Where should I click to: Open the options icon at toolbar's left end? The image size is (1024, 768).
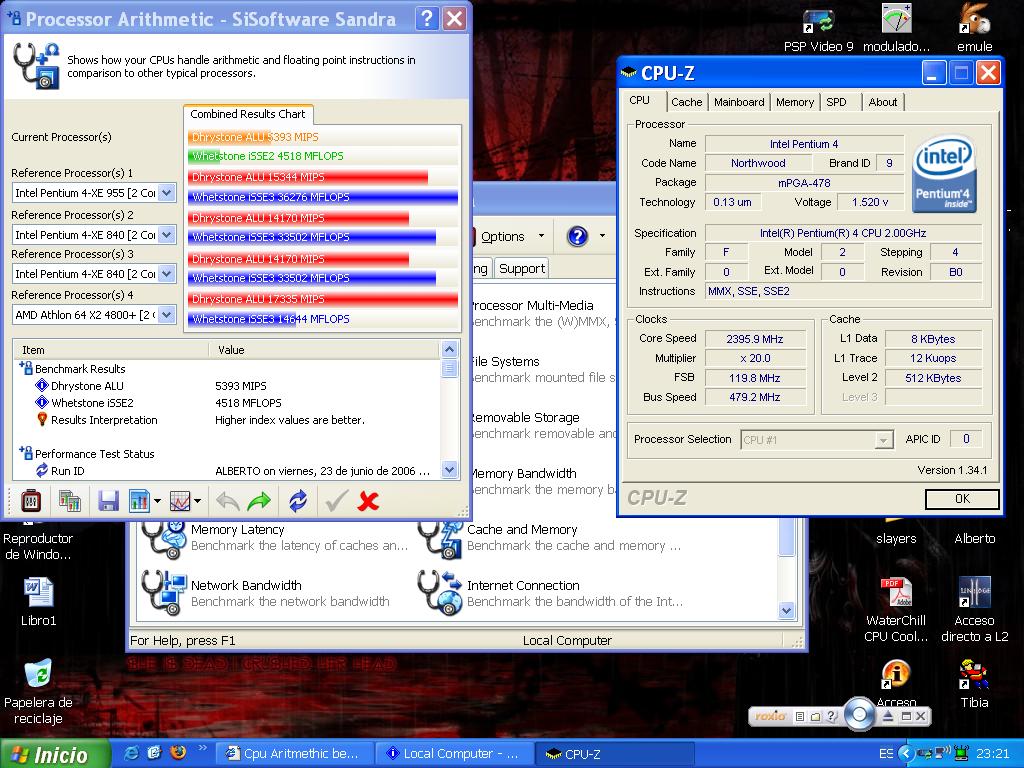pyautogui.click(x=30, y=500)
